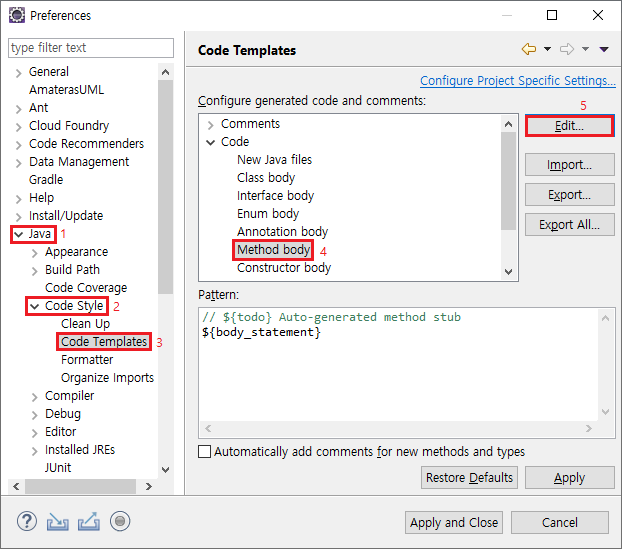Click Restore Defaults button
The height and width of the screenshot is (549, 622).
469,478
